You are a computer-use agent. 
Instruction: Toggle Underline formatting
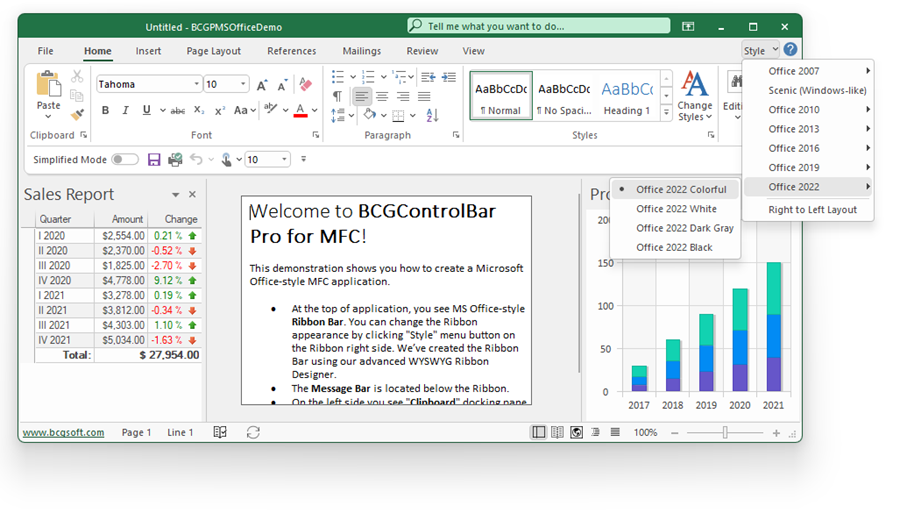click(146, 110)
